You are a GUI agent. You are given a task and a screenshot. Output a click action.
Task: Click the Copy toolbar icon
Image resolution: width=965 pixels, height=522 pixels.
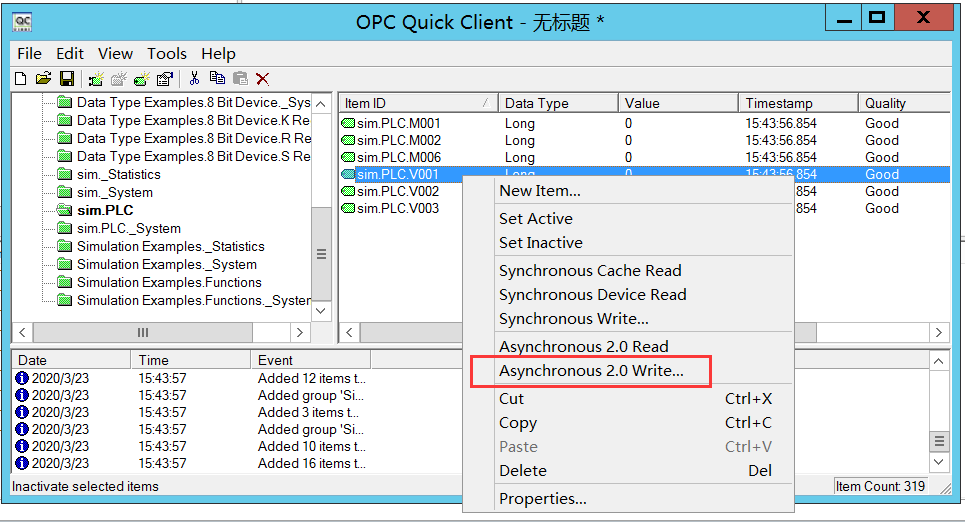tap(217, 78)
